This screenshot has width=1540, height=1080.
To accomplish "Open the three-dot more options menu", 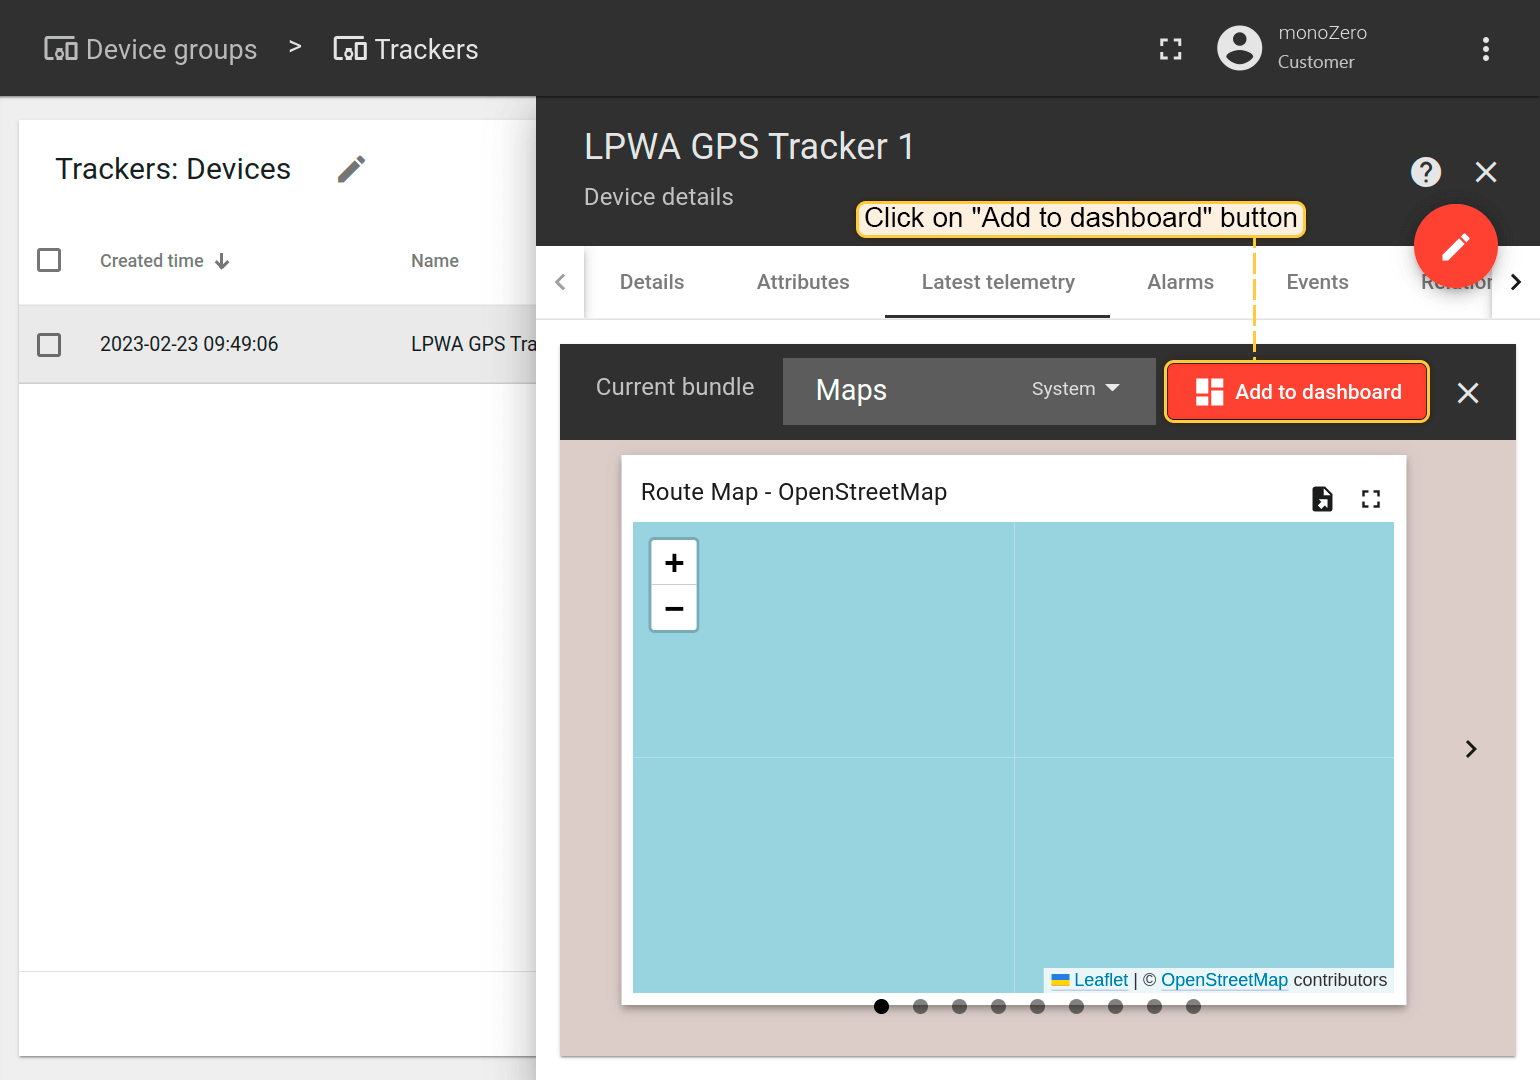I will tap(1485, 49).
